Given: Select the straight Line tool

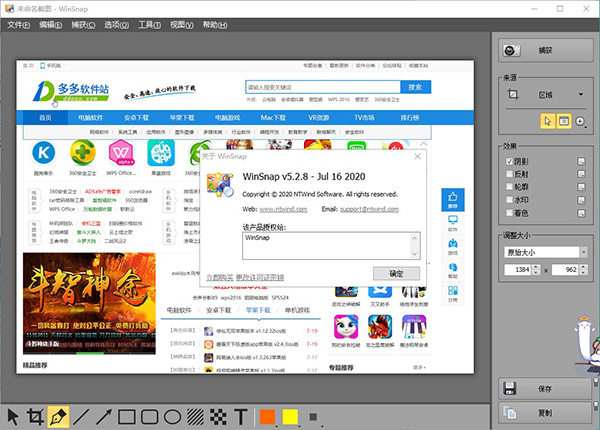Looking at the screenshot, I should (81, 417).
